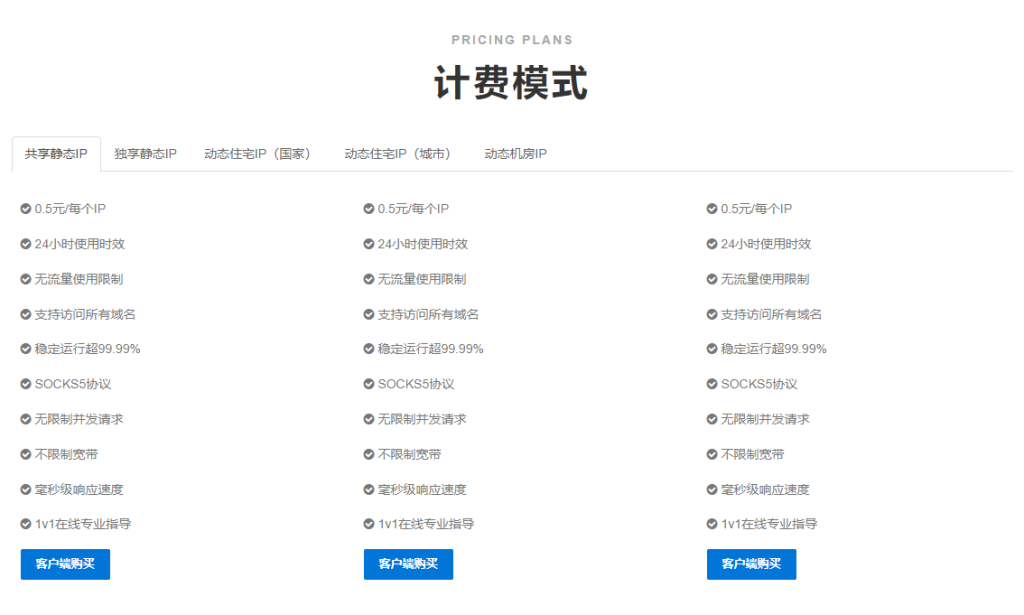
Task: Click check icon beside 0.5元/每个IP in third column
Action: (x=712, y=209)
